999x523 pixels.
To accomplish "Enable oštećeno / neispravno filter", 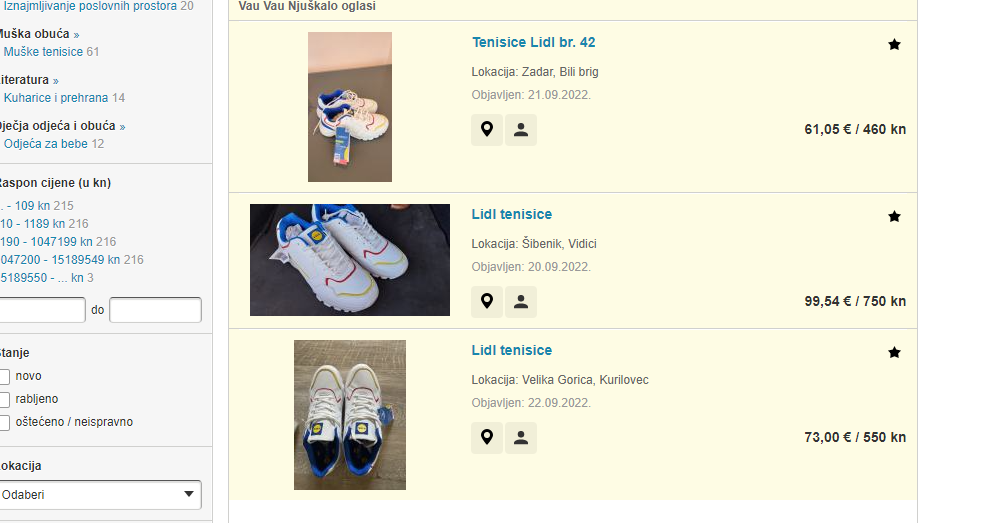I will click(x=4, y=422).
